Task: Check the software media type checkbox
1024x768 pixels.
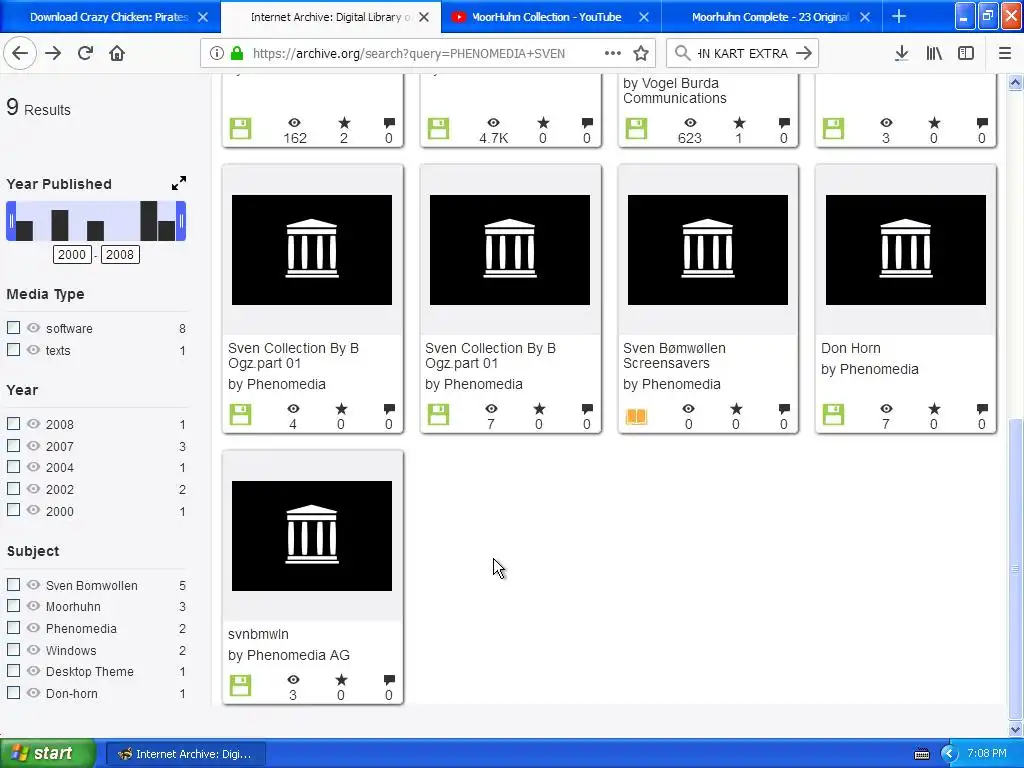Action: pos(13,327)
